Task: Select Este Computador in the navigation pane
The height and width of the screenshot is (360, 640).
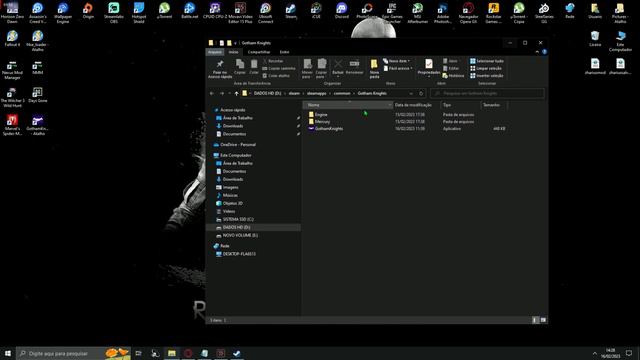Action: tap(235, 156)
